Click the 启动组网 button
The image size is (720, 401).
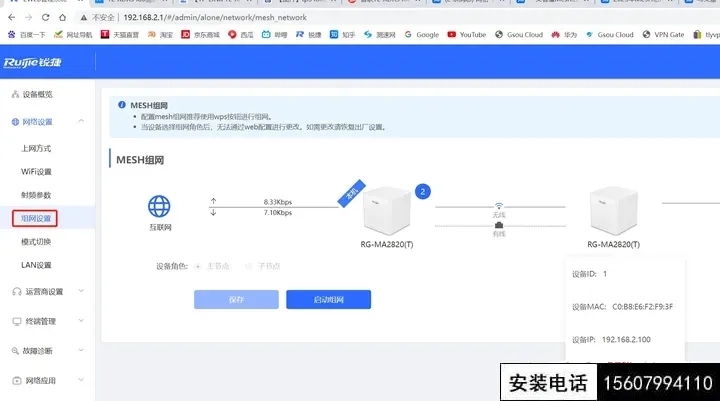pyautogui.click(x=328, y=299)
